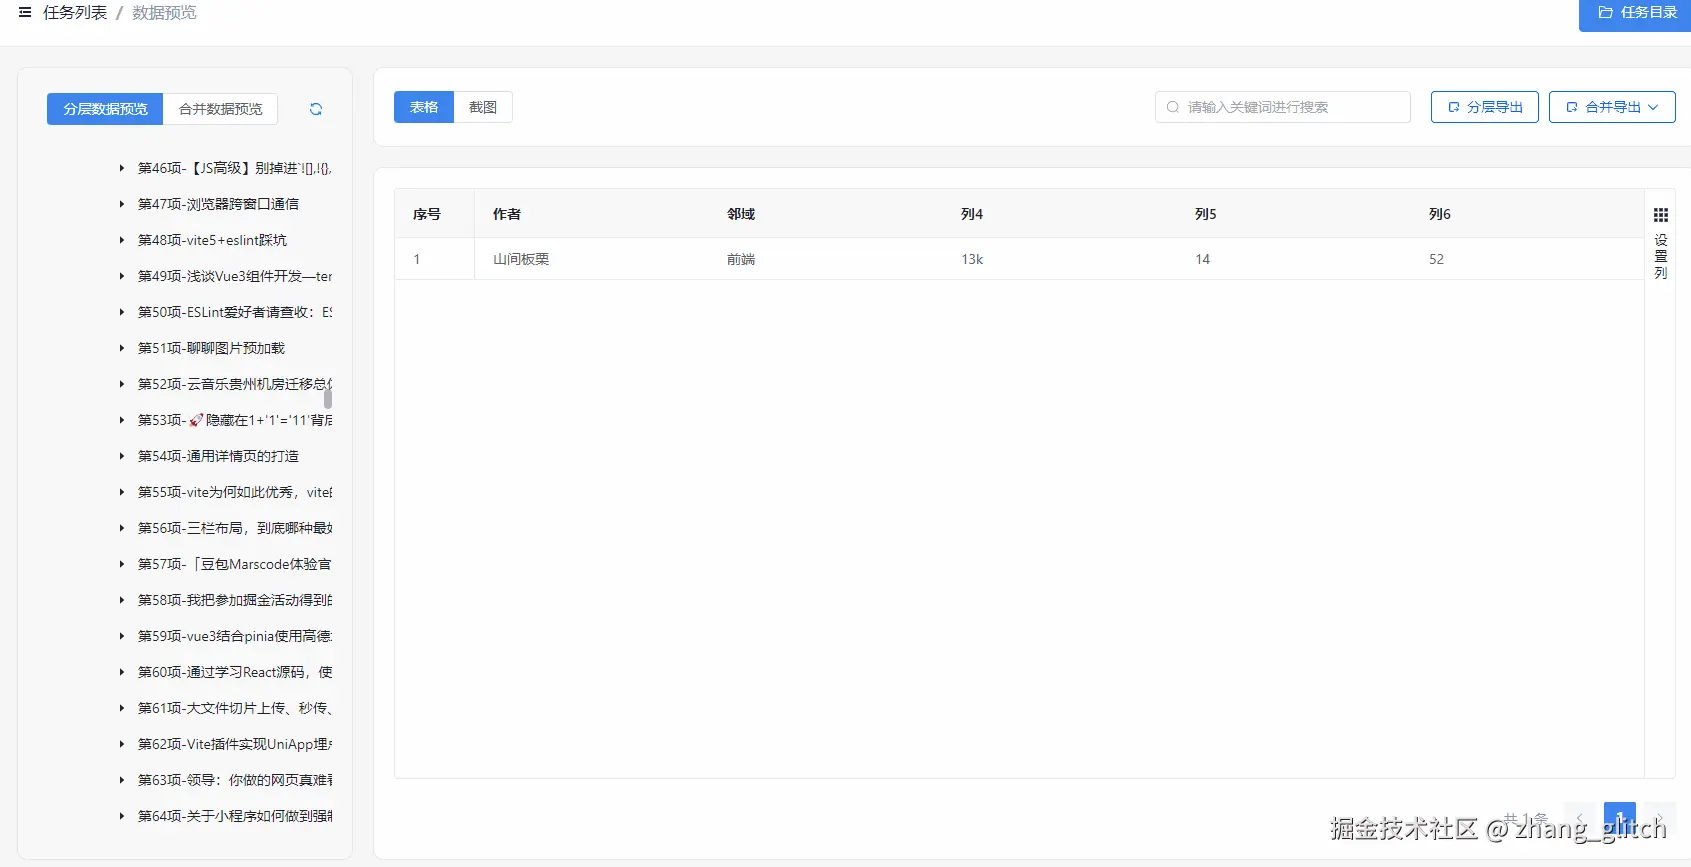
Task: Click the 数据预览 breadcrumb item
Action: click(x=164, y=12)
